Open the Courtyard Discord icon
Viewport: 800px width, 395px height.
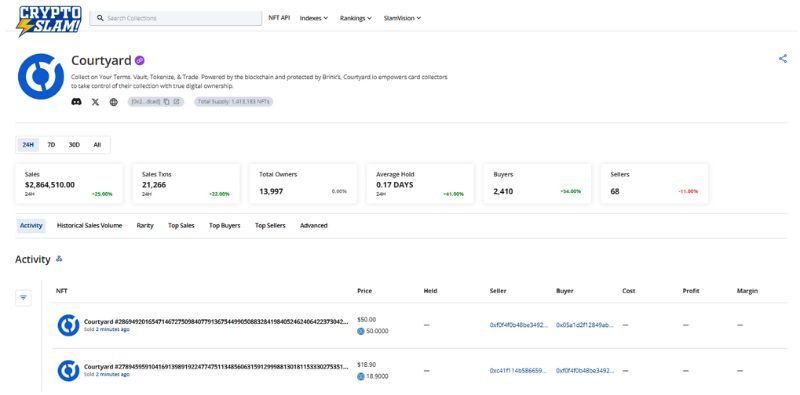tap(77, 102)
